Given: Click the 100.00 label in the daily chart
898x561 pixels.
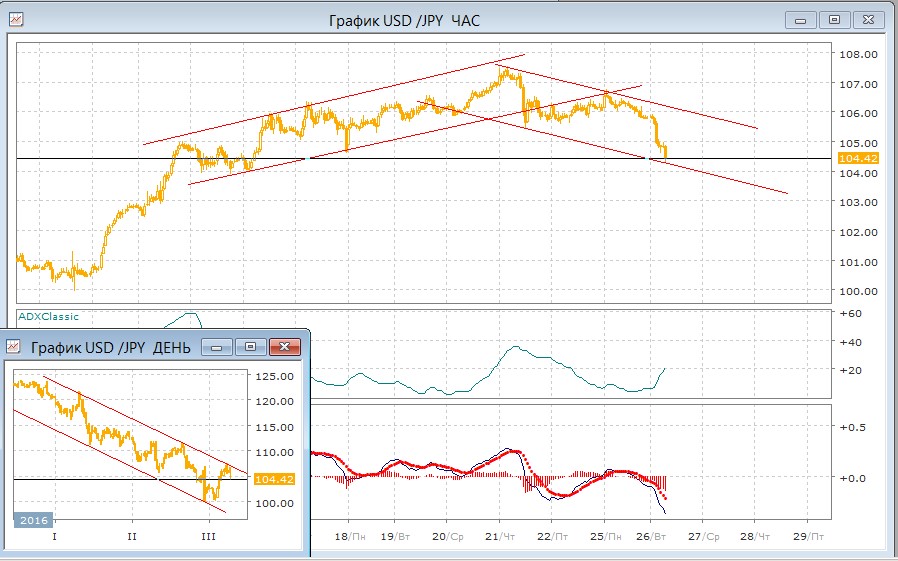Looking at the screenshot, I should [x=274, y=503].
